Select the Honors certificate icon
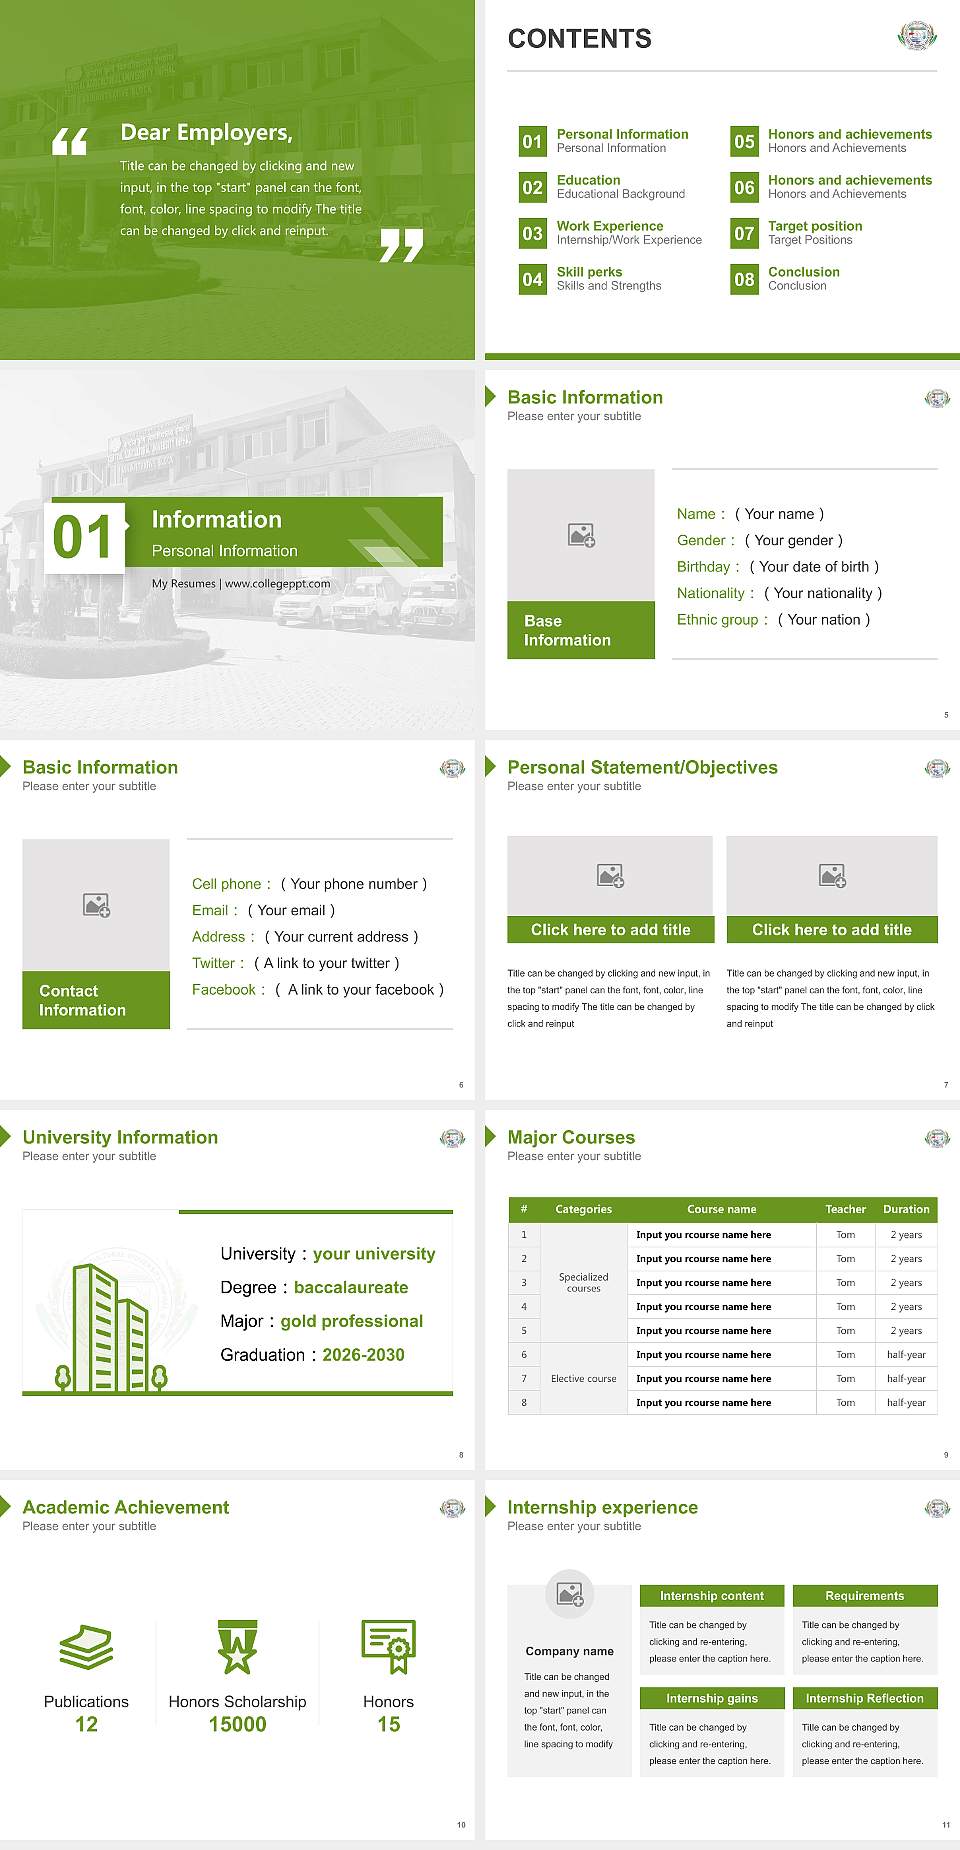This screenshot has height=1850, width=960. click(x=389, y=1647)
